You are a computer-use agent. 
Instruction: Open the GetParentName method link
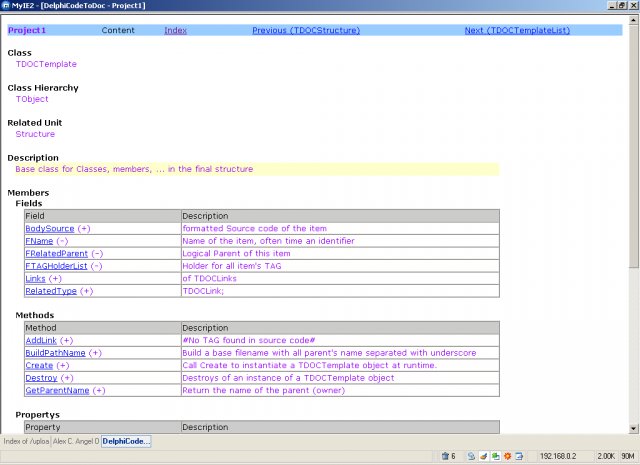(x=57, y=390)
